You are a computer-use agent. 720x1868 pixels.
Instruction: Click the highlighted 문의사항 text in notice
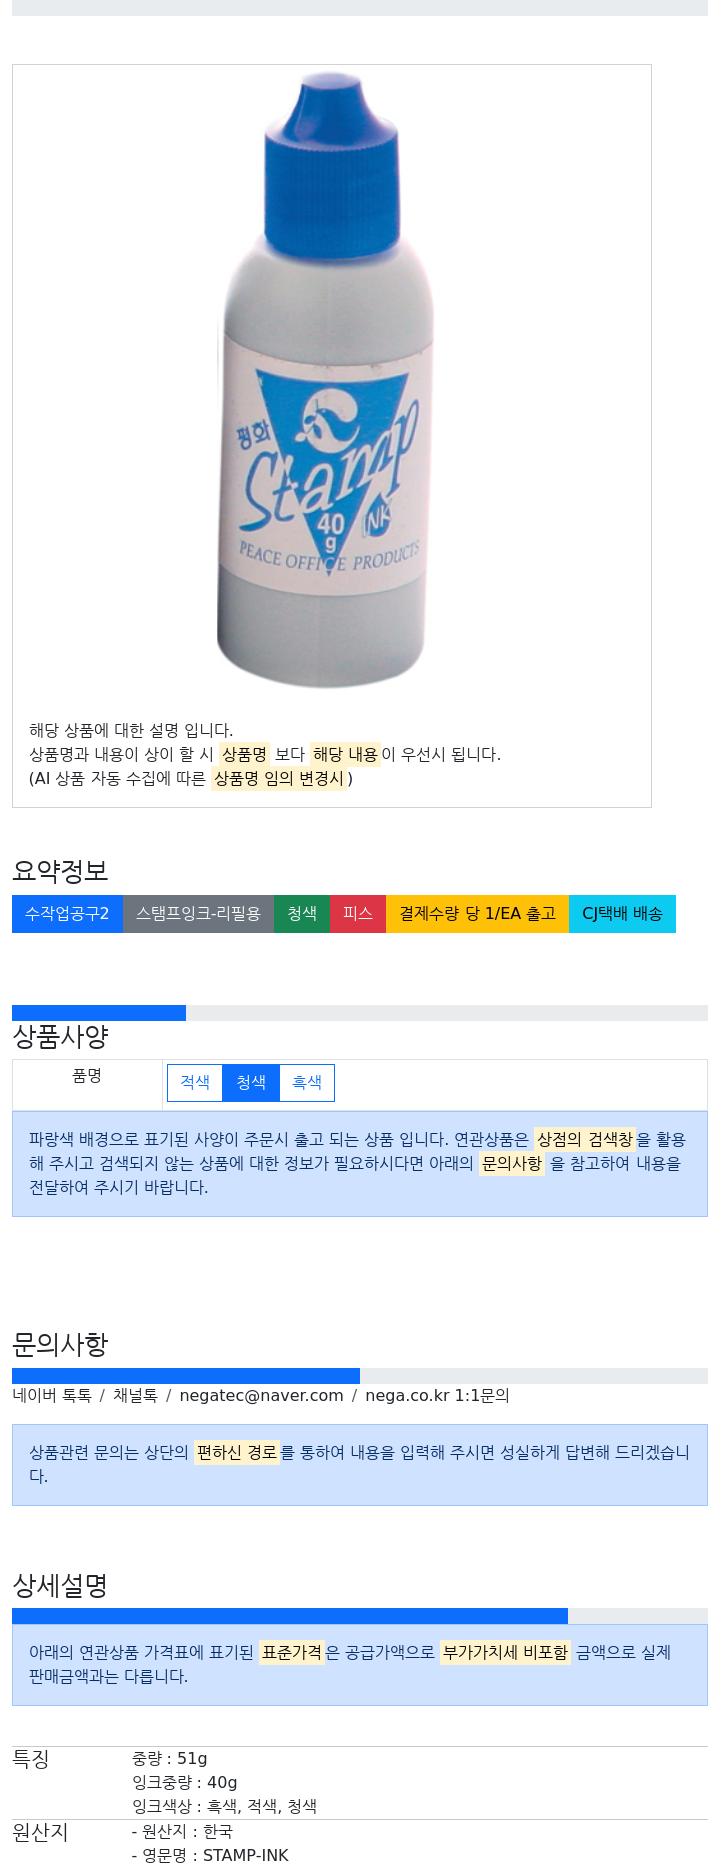point(512,1163)
